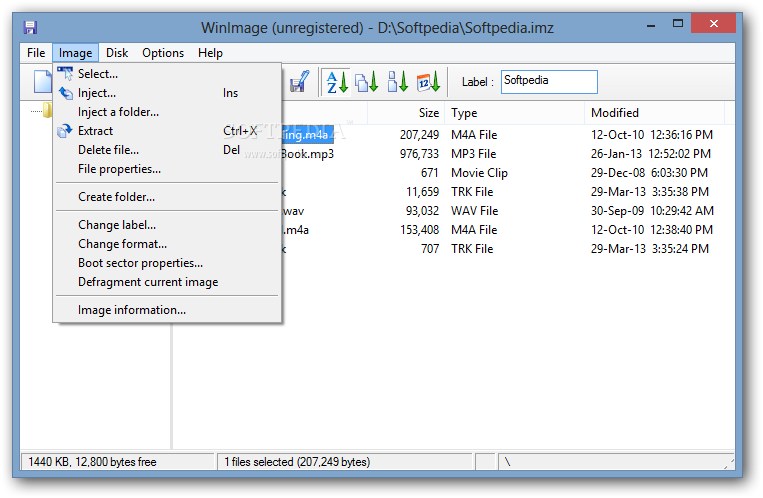Select the Book.mp3 file row

coord(308,154)
